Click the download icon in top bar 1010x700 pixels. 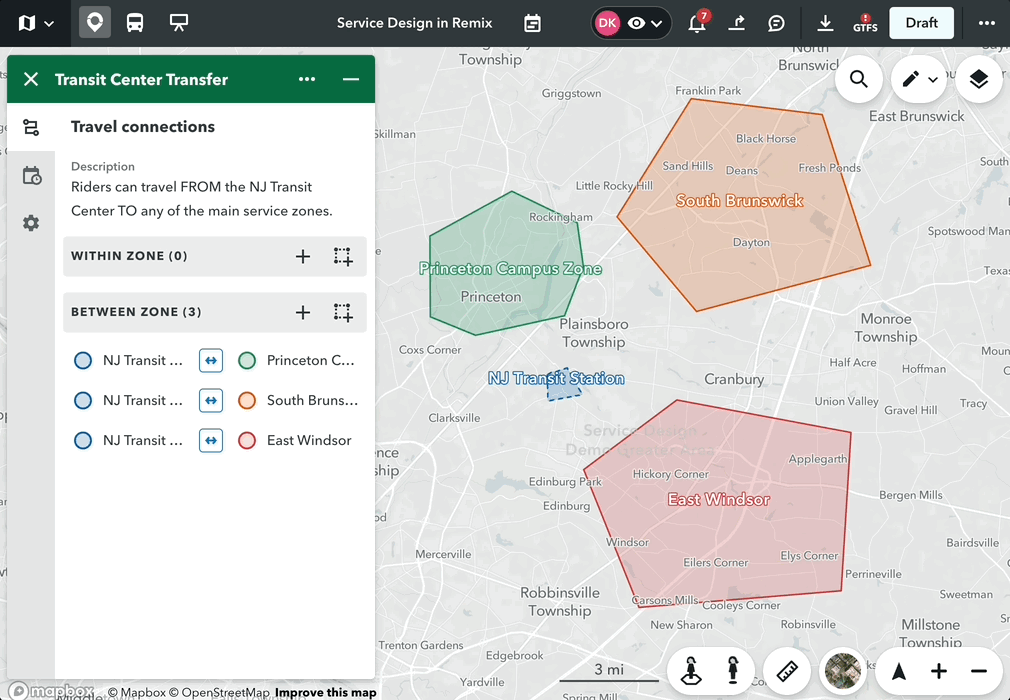[825, 23]
